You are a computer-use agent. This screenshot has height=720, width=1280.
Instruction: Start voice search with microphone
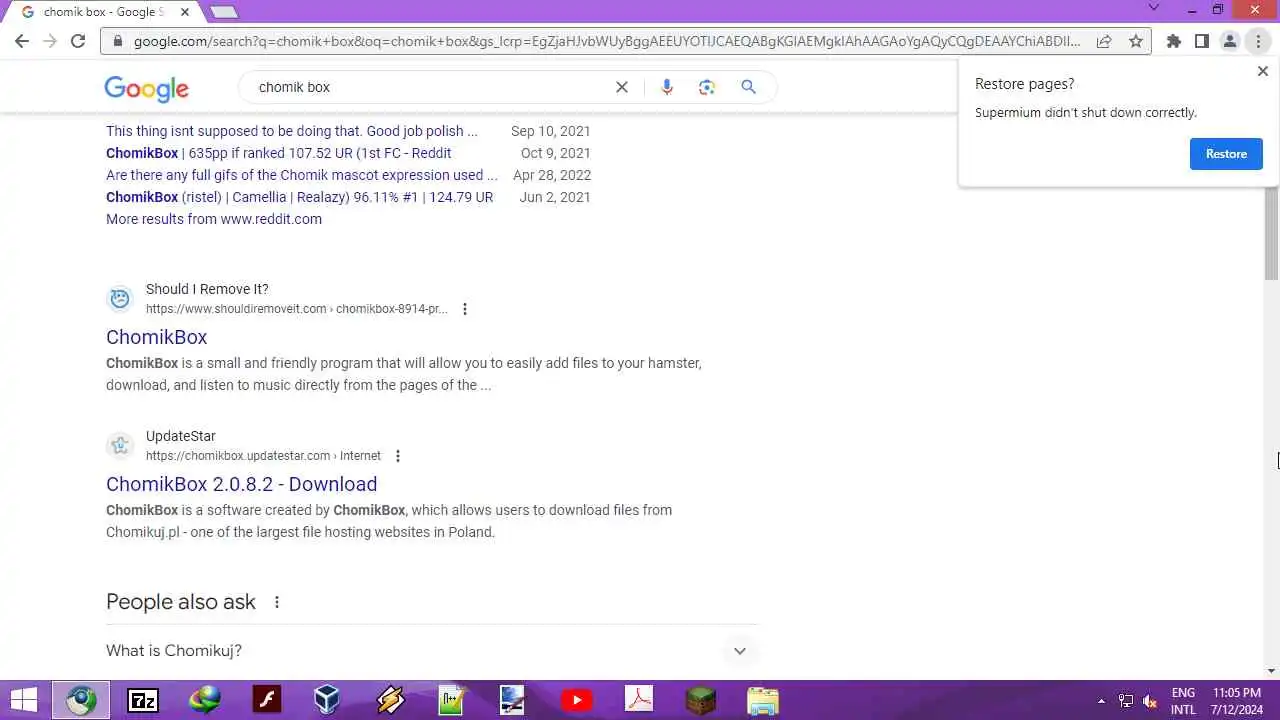(x=667, y=87)
